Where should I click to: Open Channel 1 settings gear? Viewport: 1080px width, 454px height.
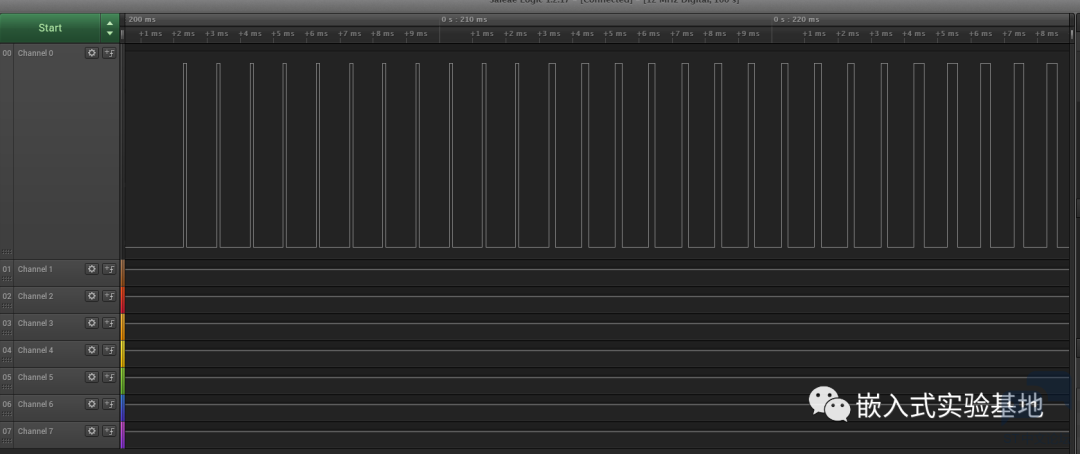coord(92,269)
